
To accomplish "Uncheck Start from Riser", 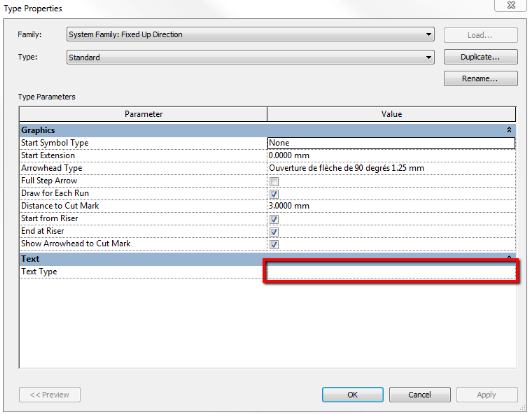I will tap(274, 219).
